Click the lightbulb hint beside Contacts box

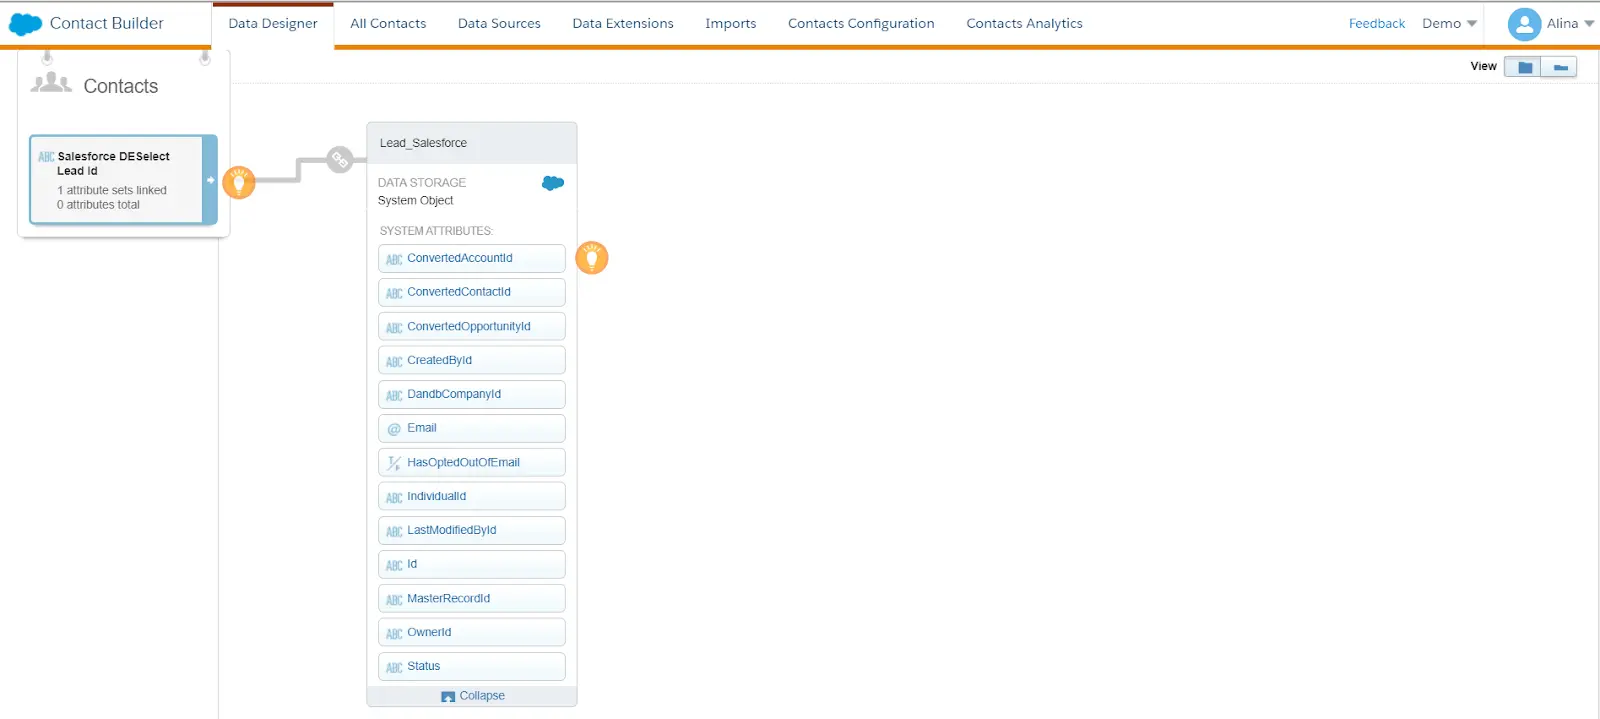click(x=239, y=182)
